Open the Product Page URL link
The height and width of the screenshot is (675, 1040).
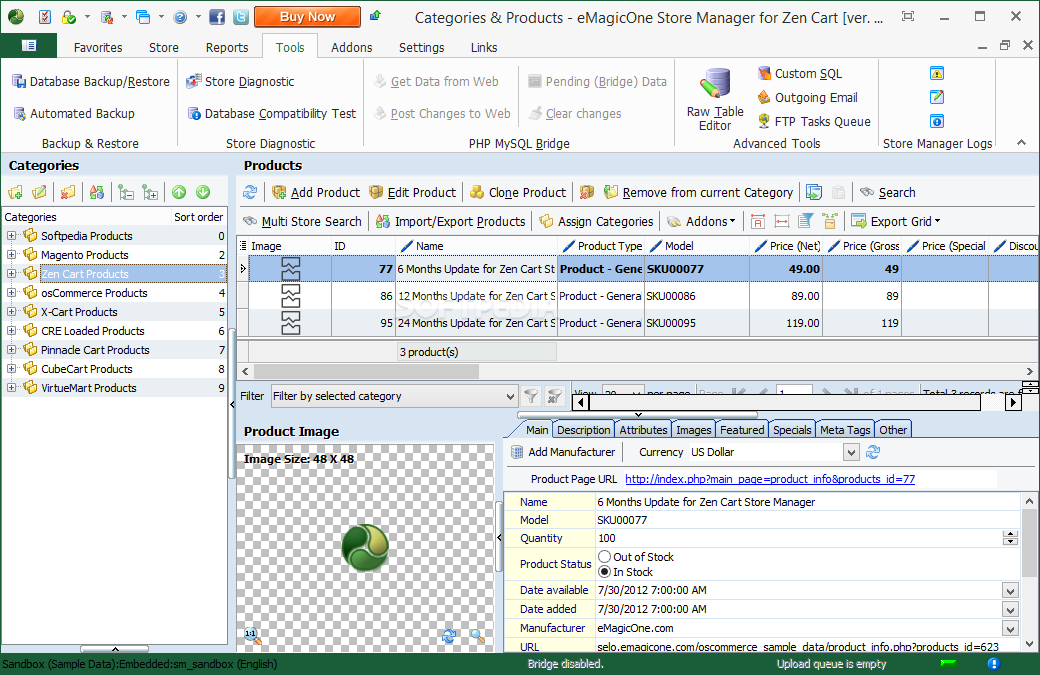(770, 479)
